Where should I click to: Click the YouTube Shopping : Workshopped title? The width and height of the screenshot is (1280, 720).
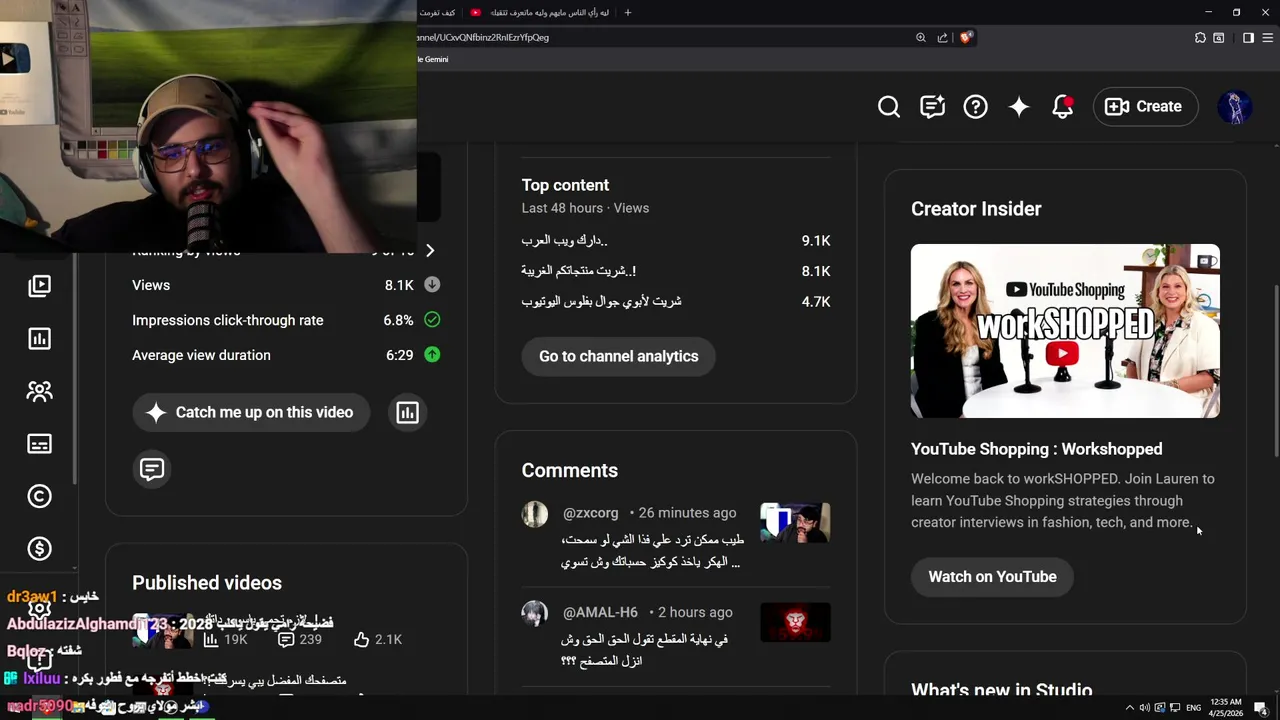(x=1036, y=449)
